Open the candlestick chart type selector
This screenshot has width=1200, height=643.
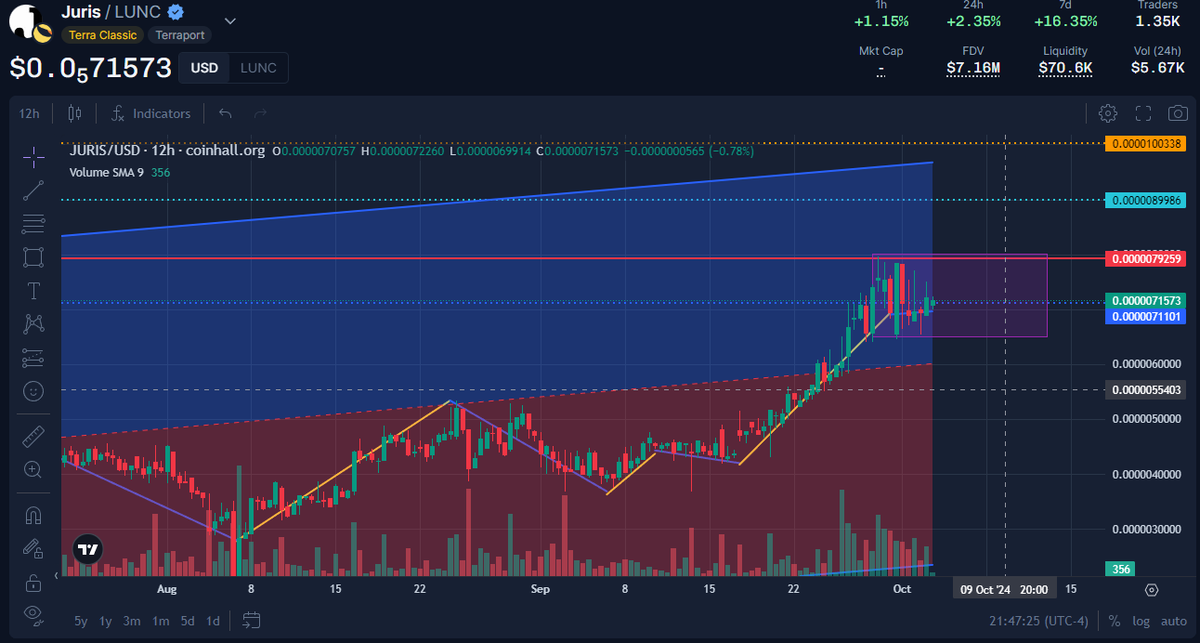75,113
